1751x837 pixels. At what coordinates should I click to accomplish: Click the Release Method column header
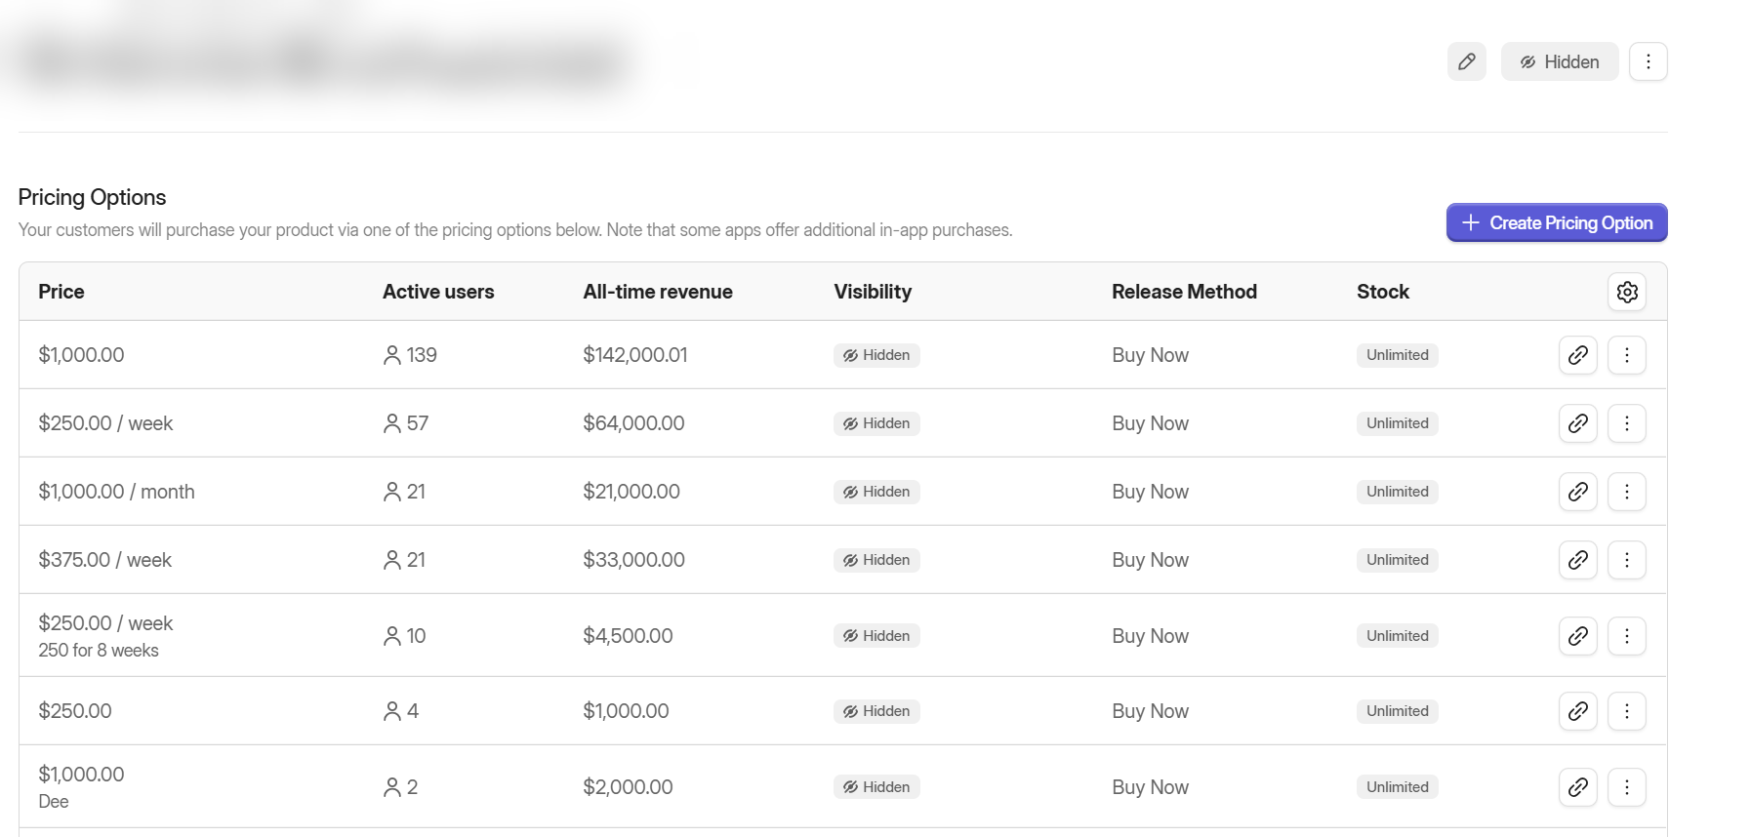tap(1184, 292)
